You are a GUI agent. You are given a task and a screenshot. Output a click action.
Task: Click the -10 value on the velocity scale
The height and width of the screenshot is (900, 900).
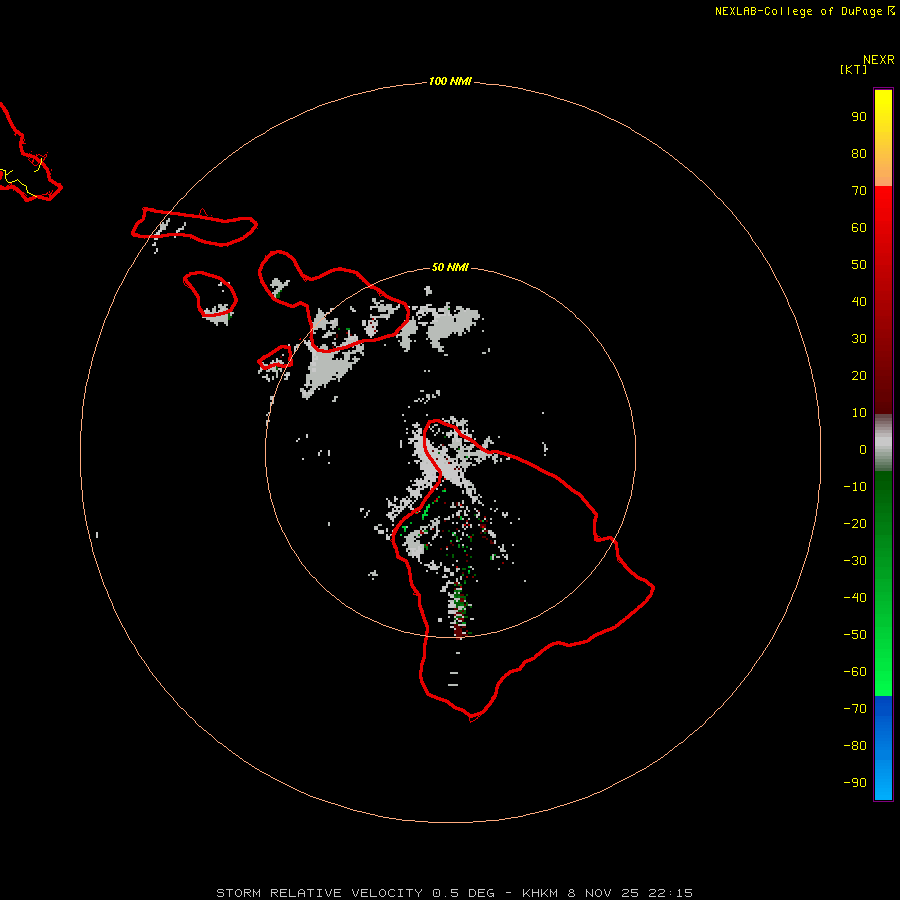coord(855,487)
